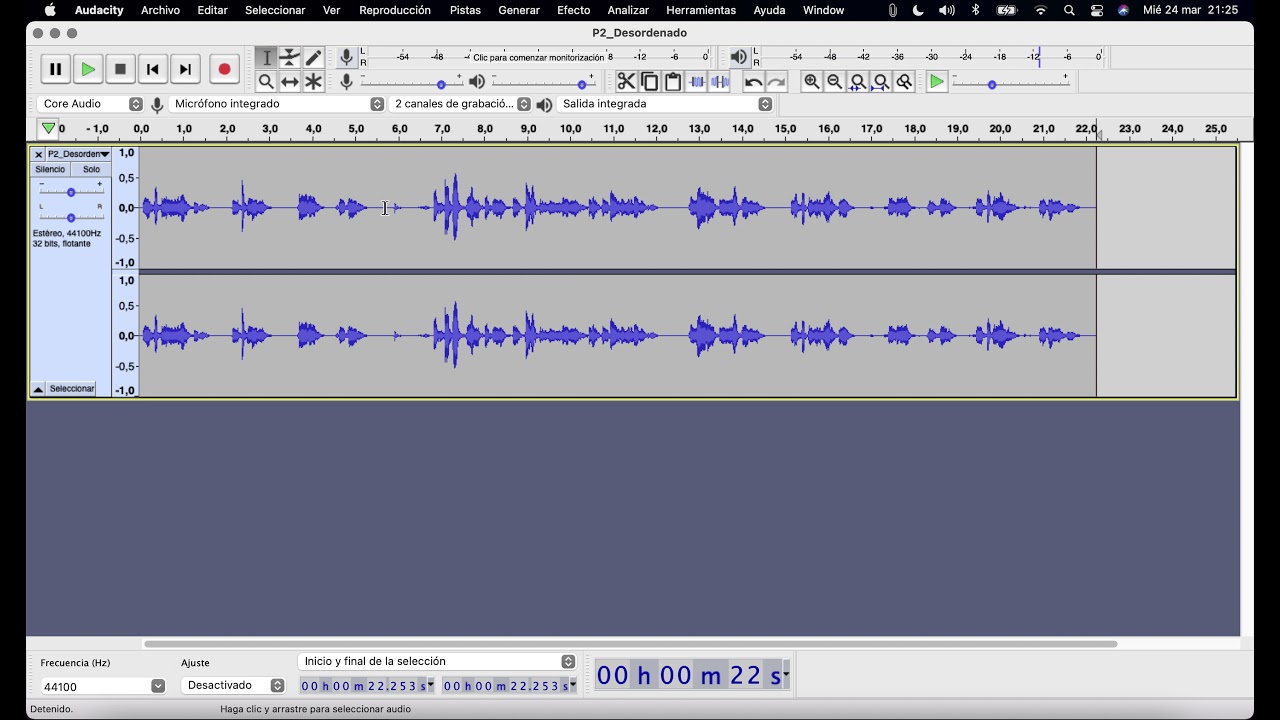Toggle zoom with the last magnifier icon
This screenshot has width=1280, height=720.
tap(904, 82)
